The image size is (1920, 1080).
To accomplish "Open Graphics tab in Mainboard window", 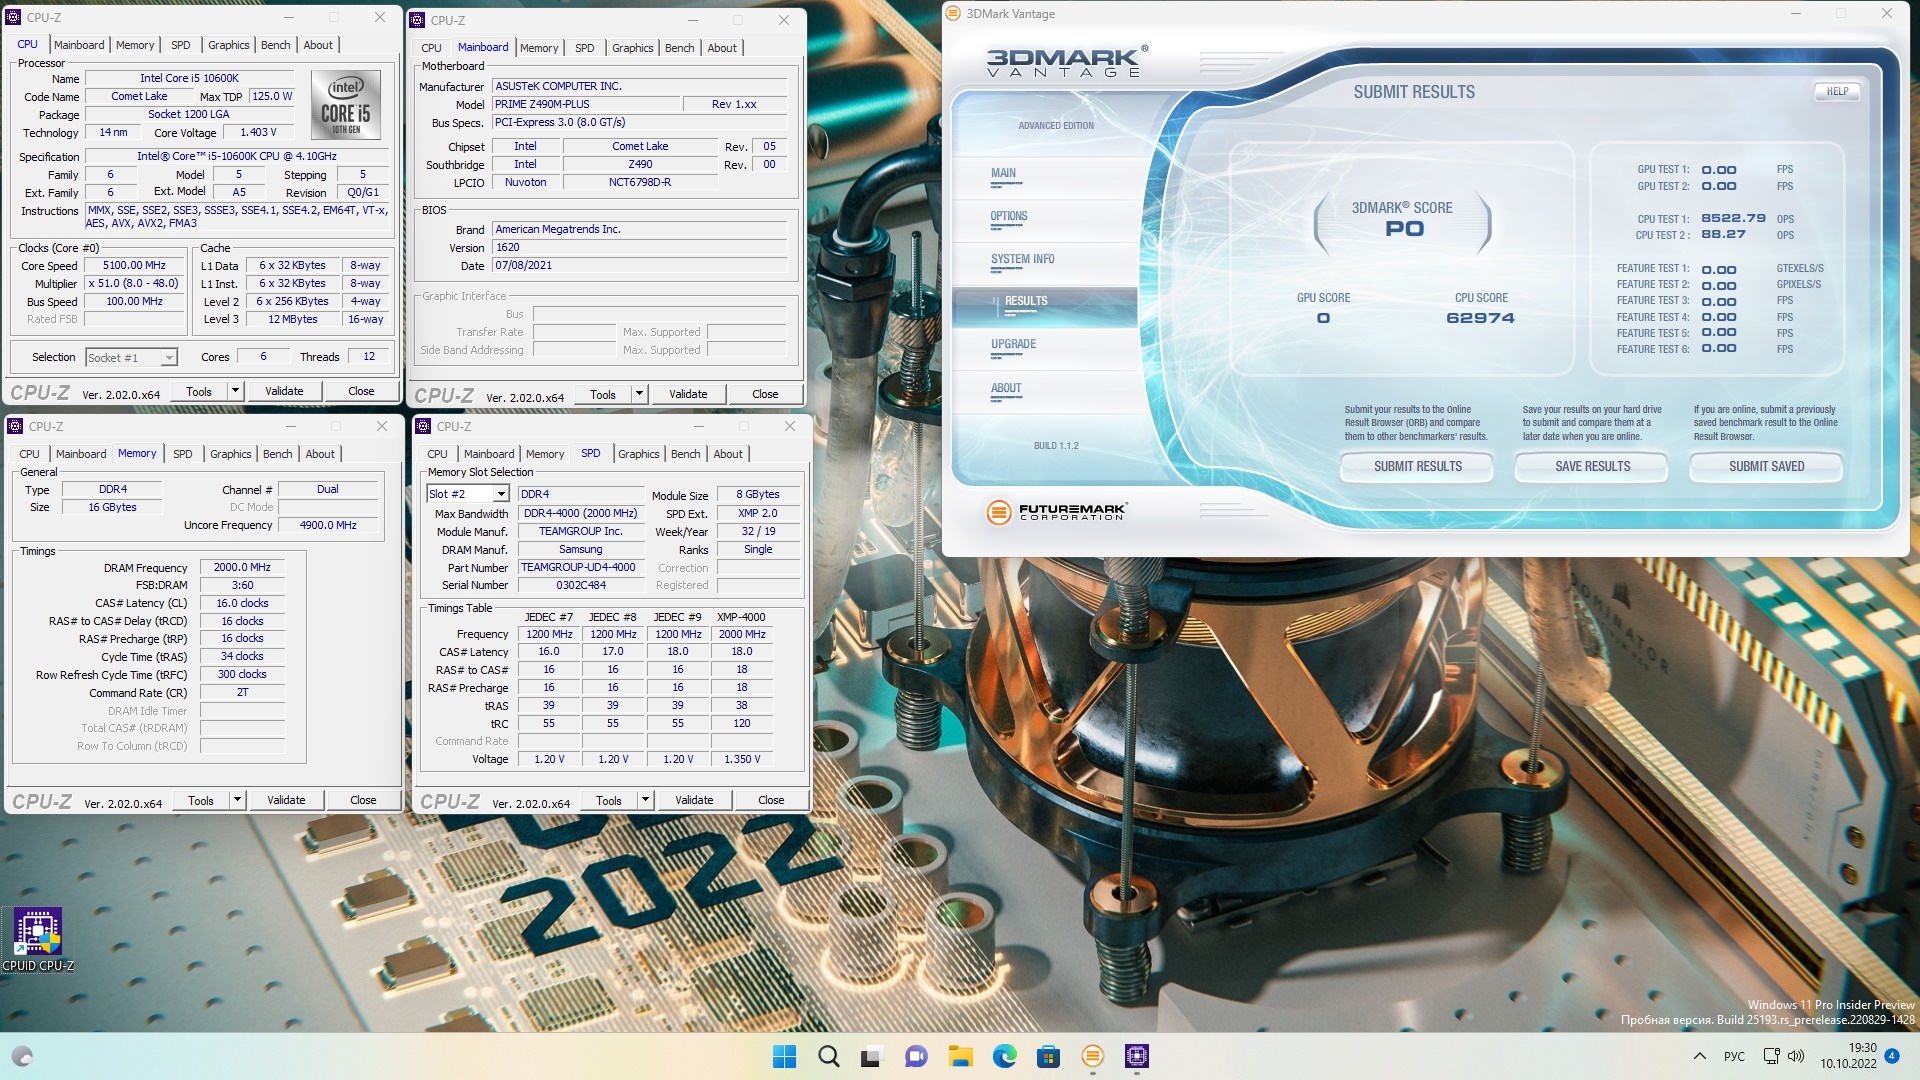I will 632,48.
